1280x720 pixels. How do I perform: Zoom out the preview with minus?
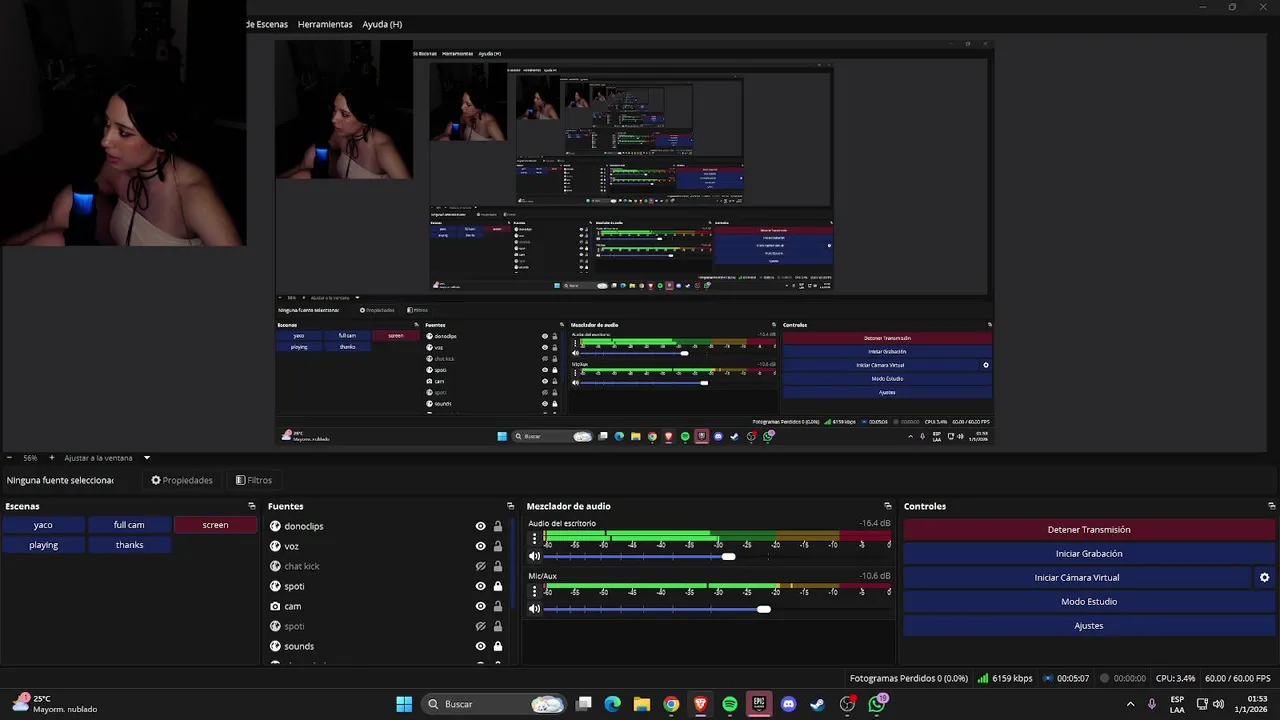pos(9,458)
